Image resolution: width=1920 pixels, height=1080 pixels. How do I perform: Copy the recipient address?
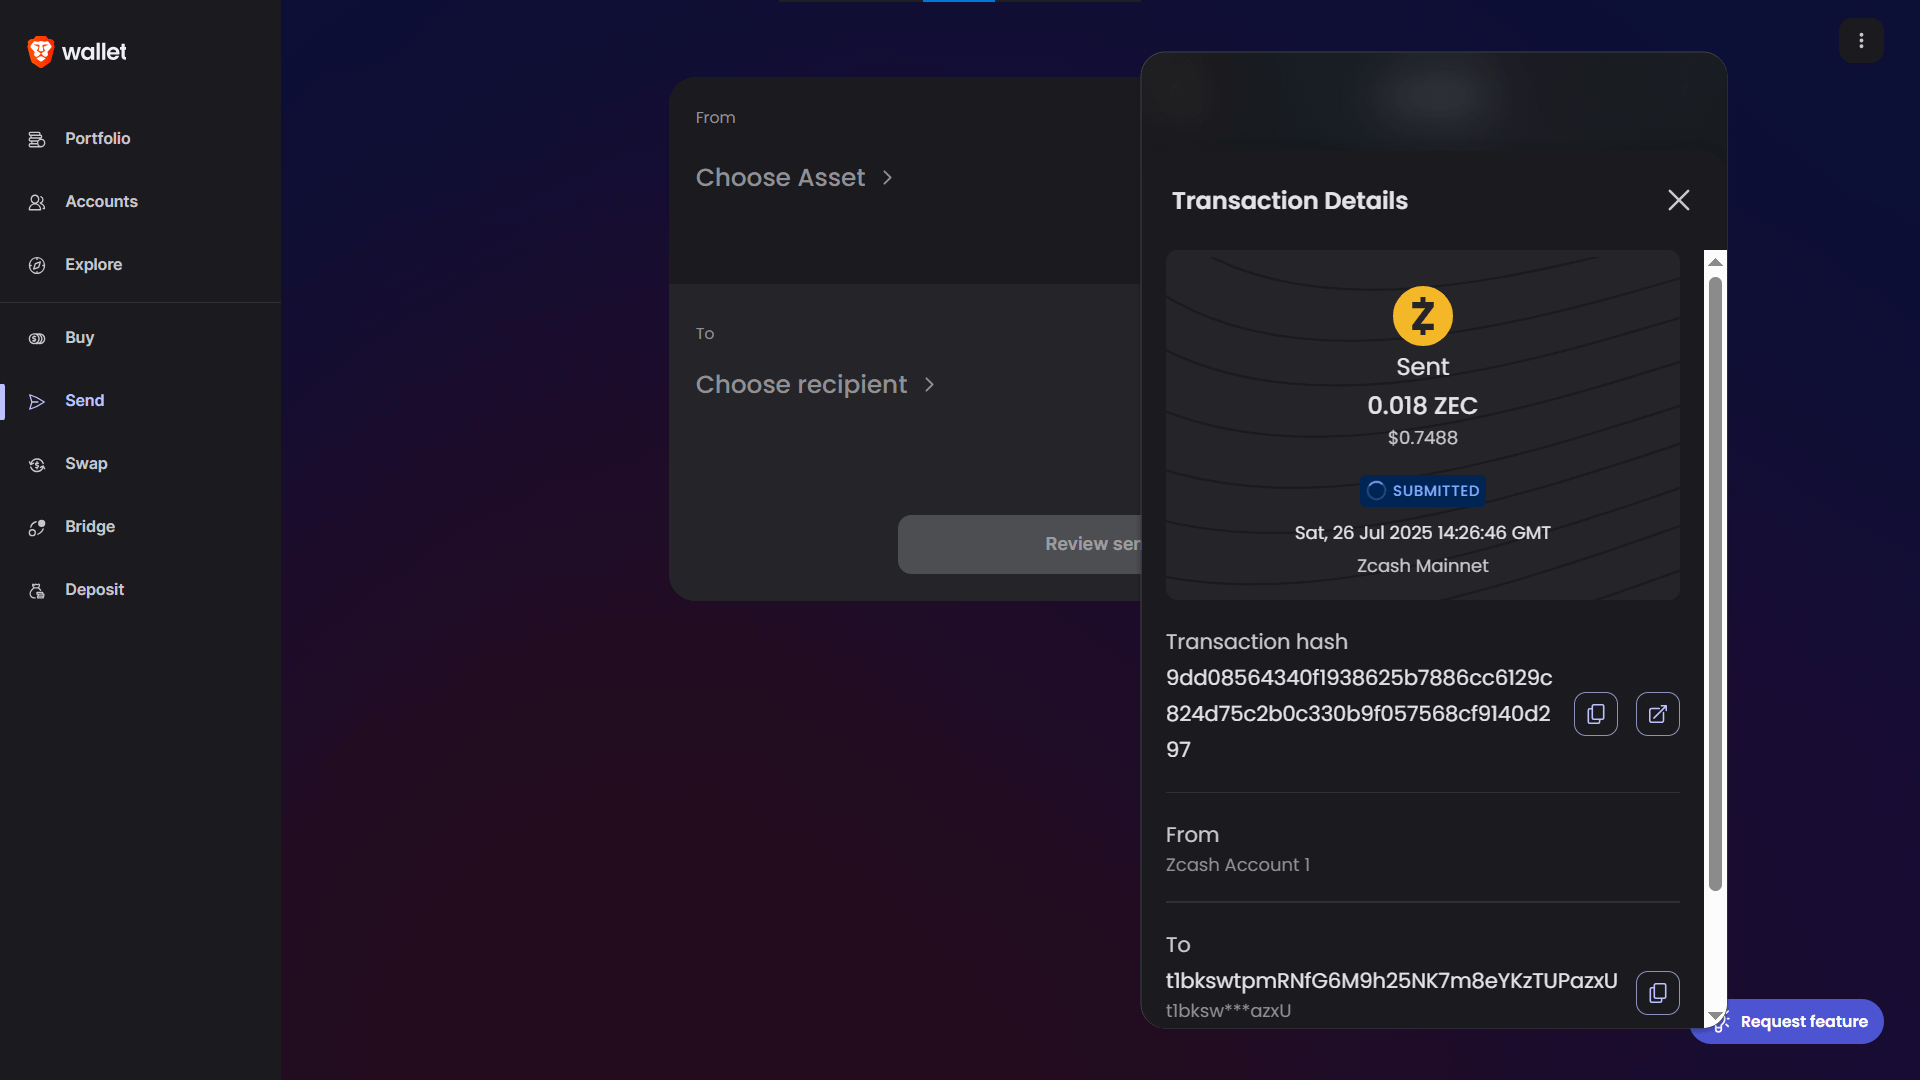1657,993
